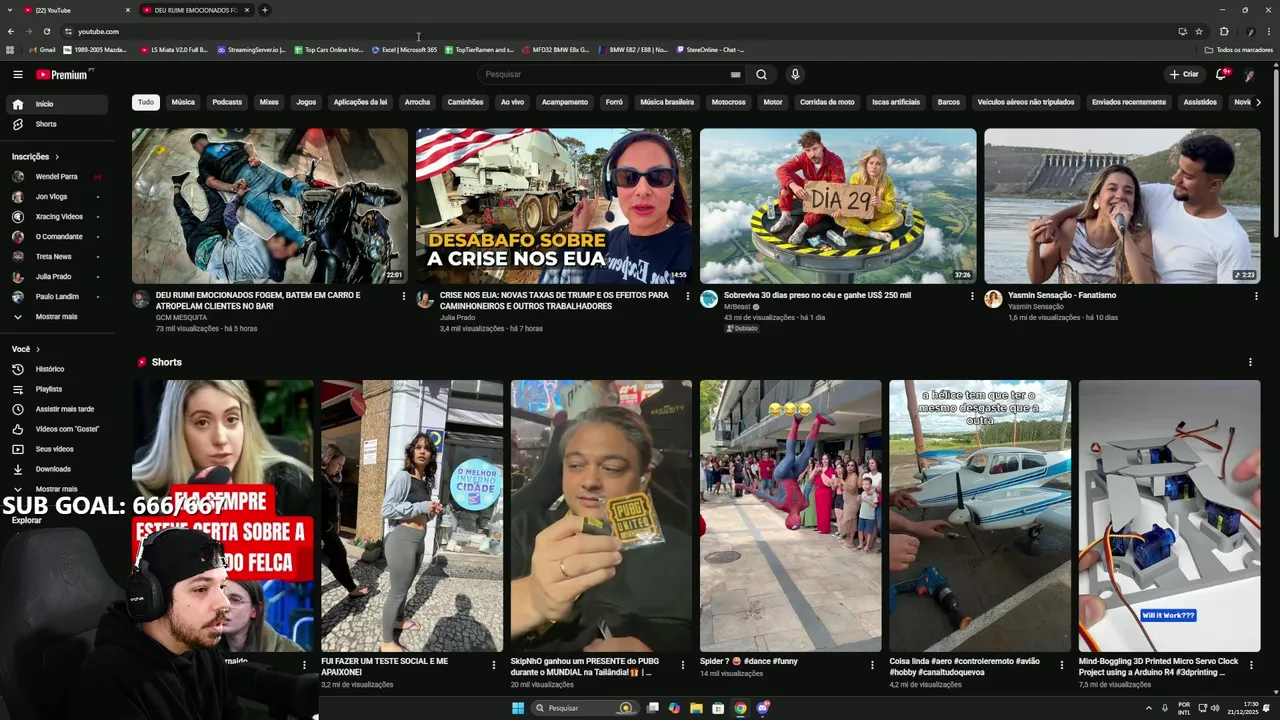This screenshot has width=1280, height=720.
Task: Open the Excel | Microsoft 365 bookmark
Action: click(x=405, y=50)
